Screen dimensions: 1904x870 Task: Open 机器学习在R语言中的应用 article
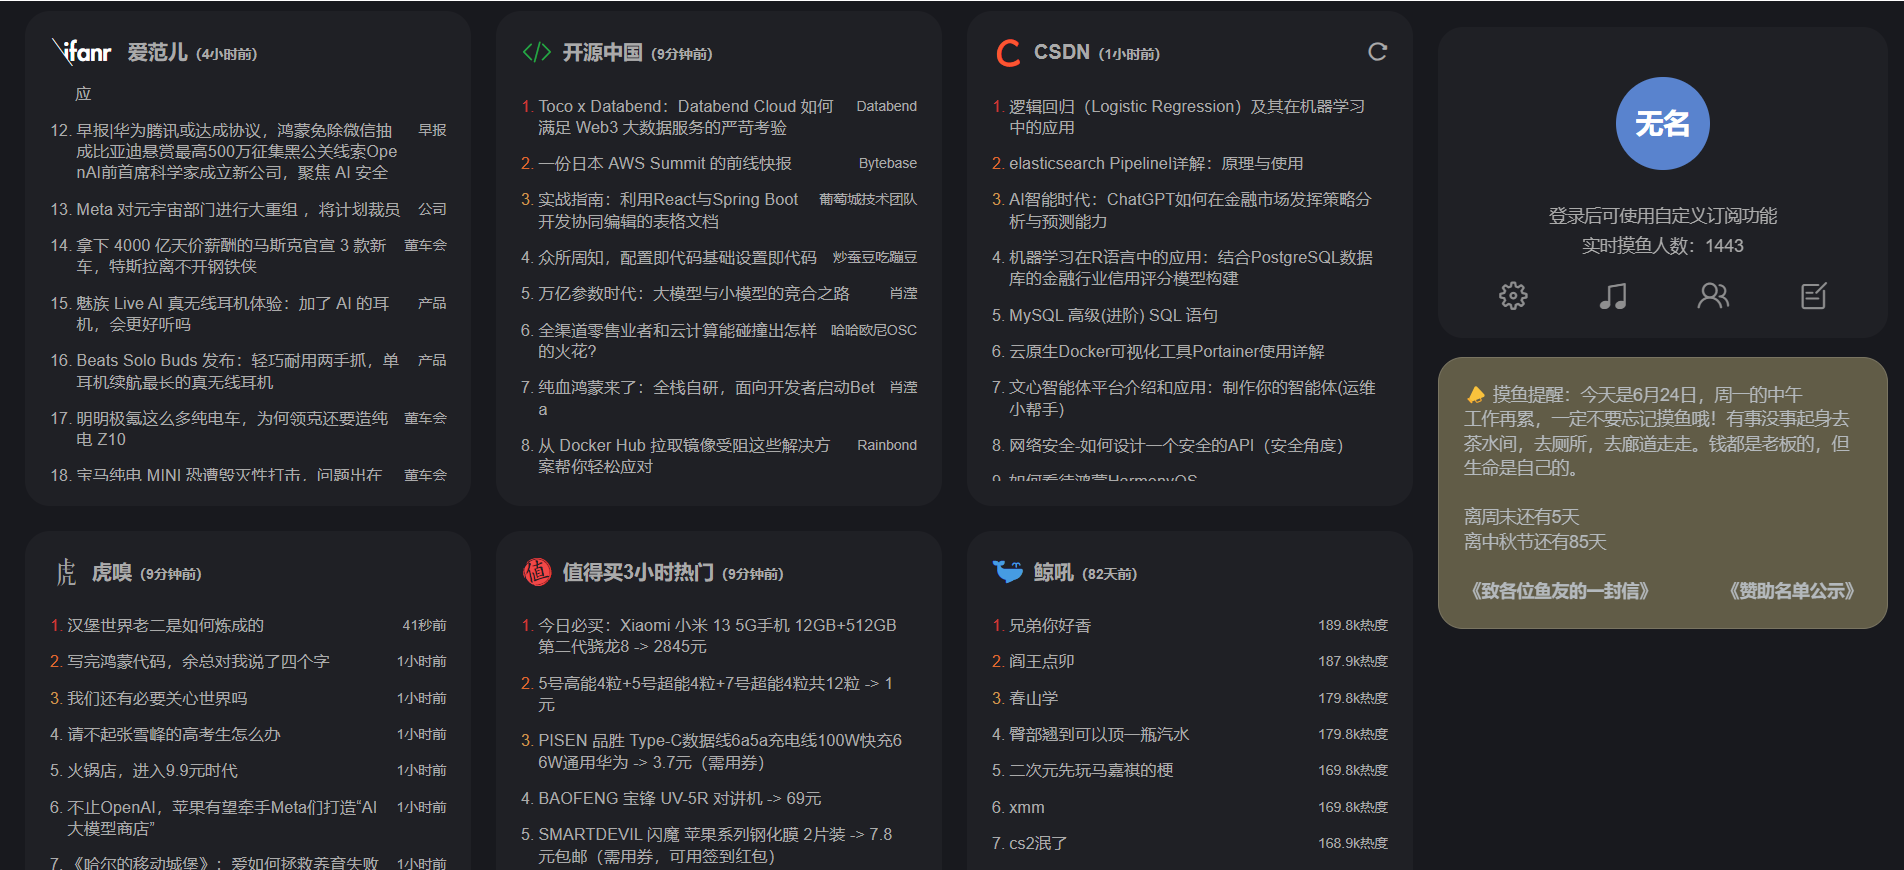point(1191,268)
